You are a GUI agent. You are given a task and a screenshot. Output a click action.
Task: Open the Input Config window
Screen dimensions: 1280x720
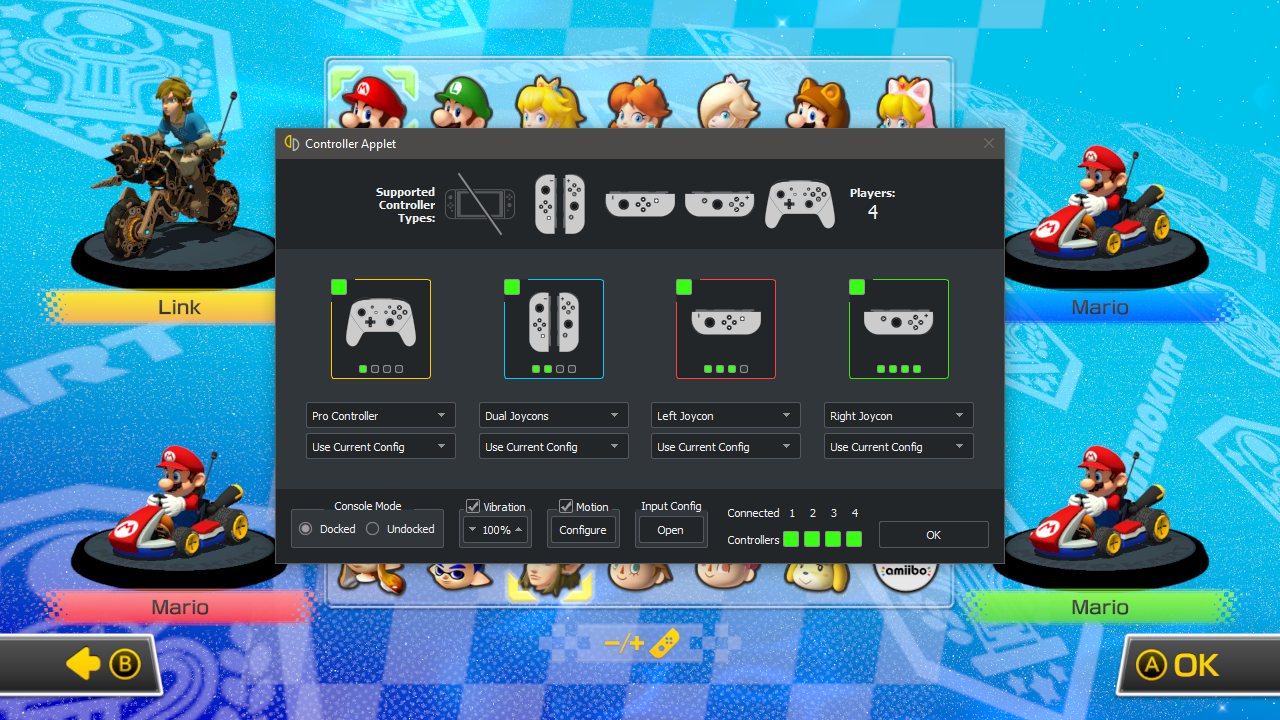[x=670, y=530]
